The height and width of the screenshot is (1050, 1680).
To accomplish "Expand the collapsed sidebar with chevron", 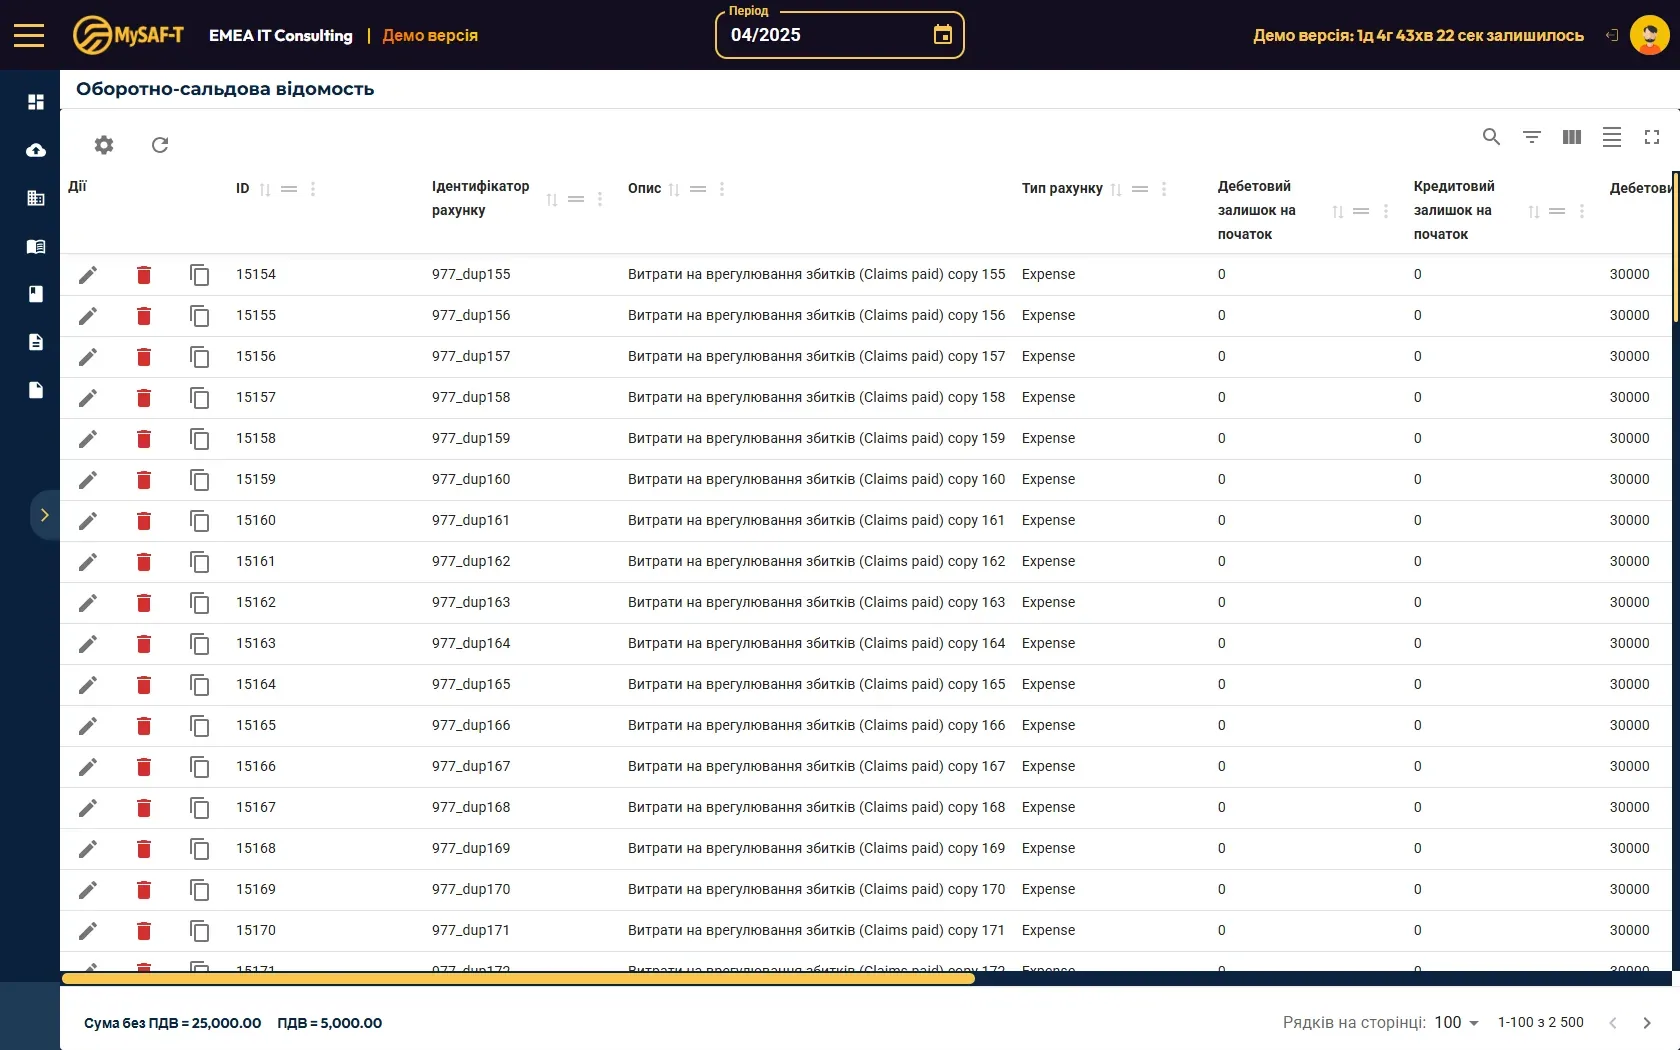I will click(44, 515).
